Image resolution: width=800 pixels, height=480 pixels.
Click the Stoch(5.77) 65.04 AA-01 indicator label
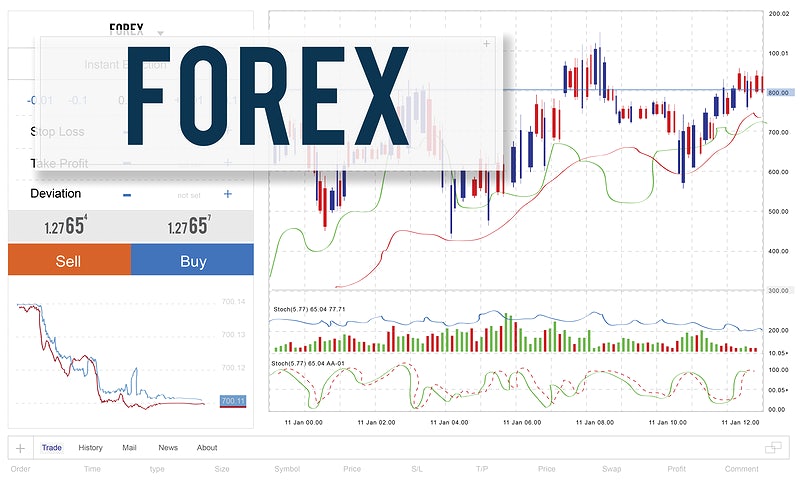pos(308,363)
